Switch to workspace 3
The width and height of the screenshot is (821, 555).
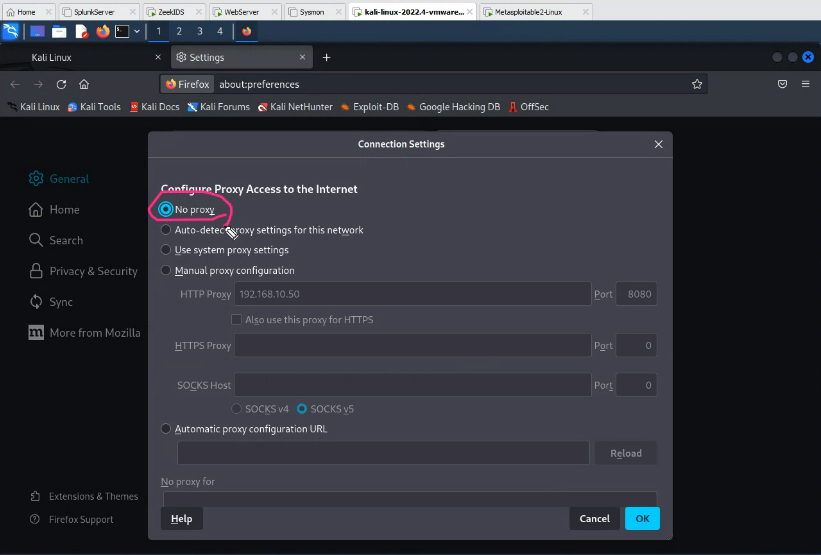pyautogui.click(x=199, y=31)
